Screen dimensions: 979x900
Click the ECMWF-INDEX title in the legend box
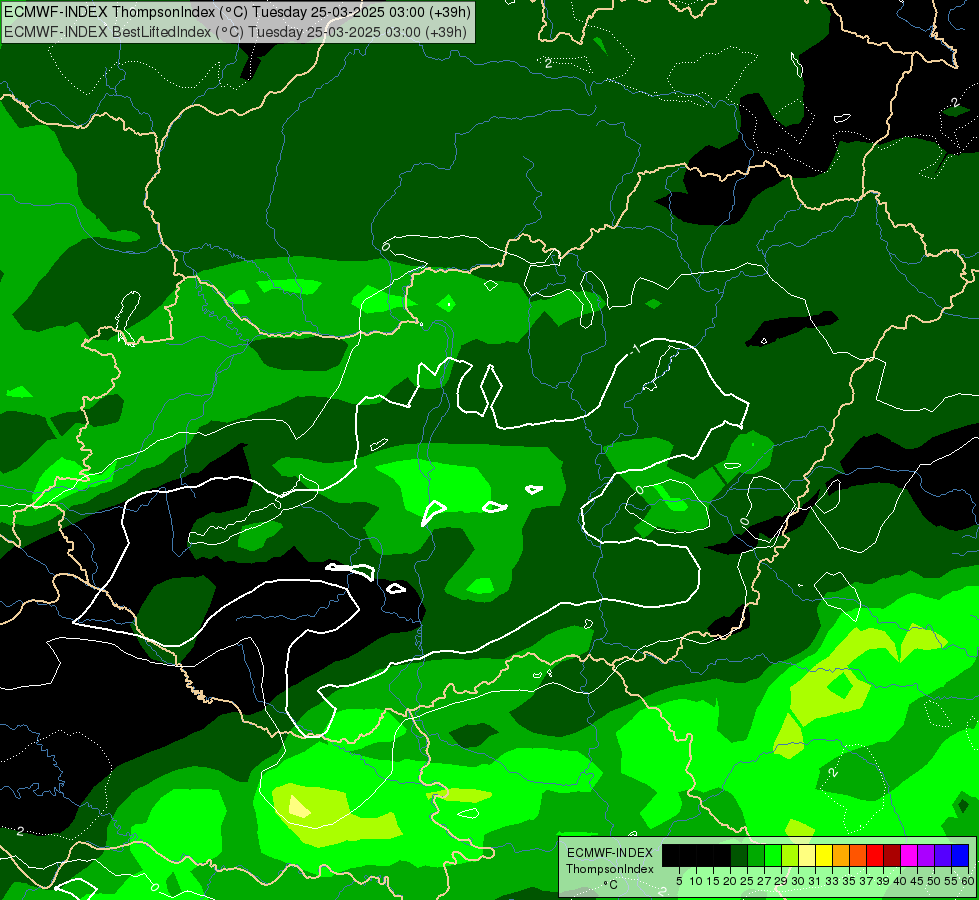coord(610,853)
